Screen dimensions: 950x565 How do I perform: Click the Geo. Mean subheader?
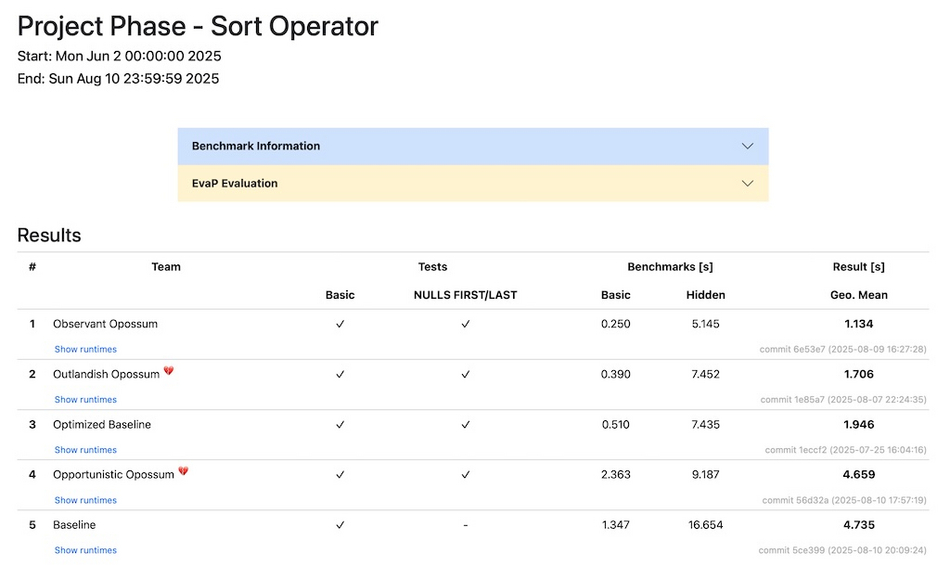(859, 295)
